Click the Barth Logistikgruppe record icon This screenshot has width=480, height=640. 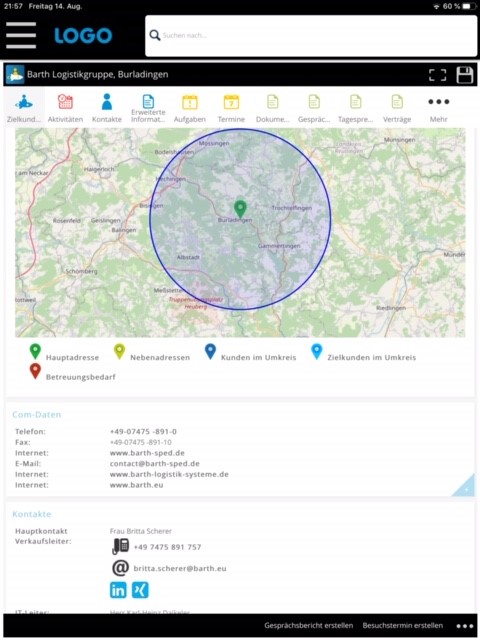pyautogui.click(x=15, y=75)
